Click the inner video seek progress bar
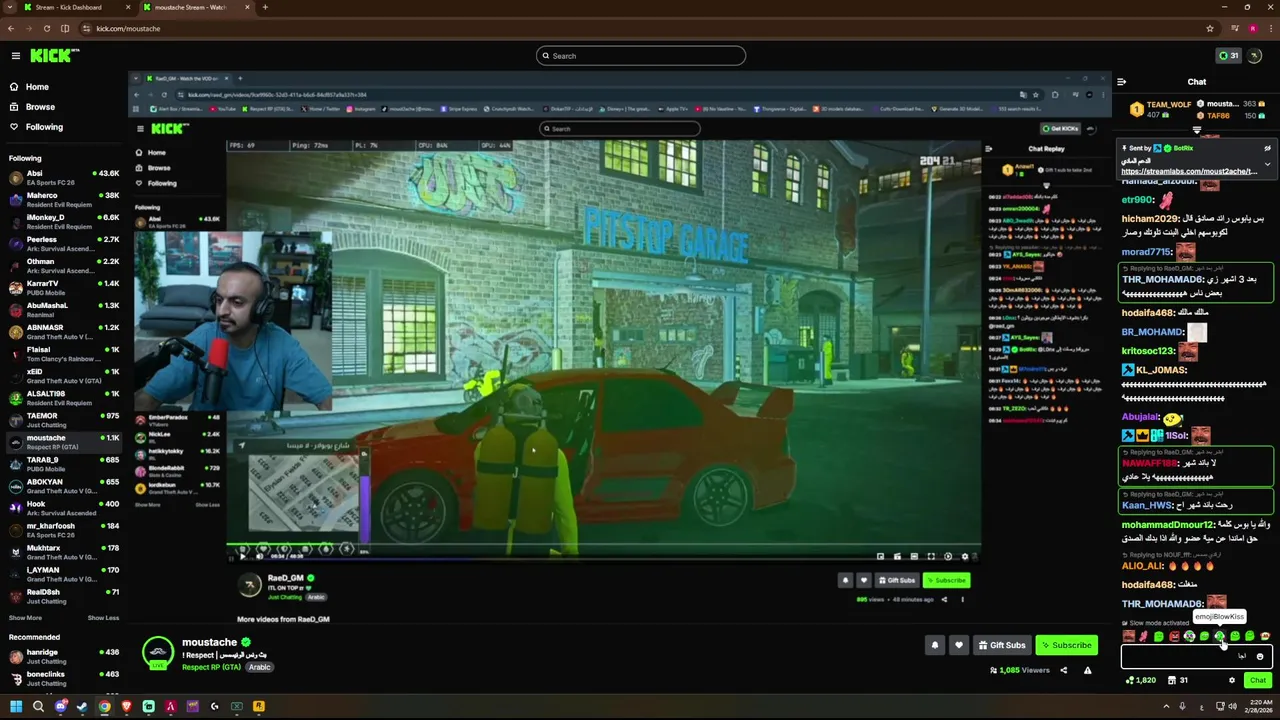The image size is (1280, 720). 603,545
